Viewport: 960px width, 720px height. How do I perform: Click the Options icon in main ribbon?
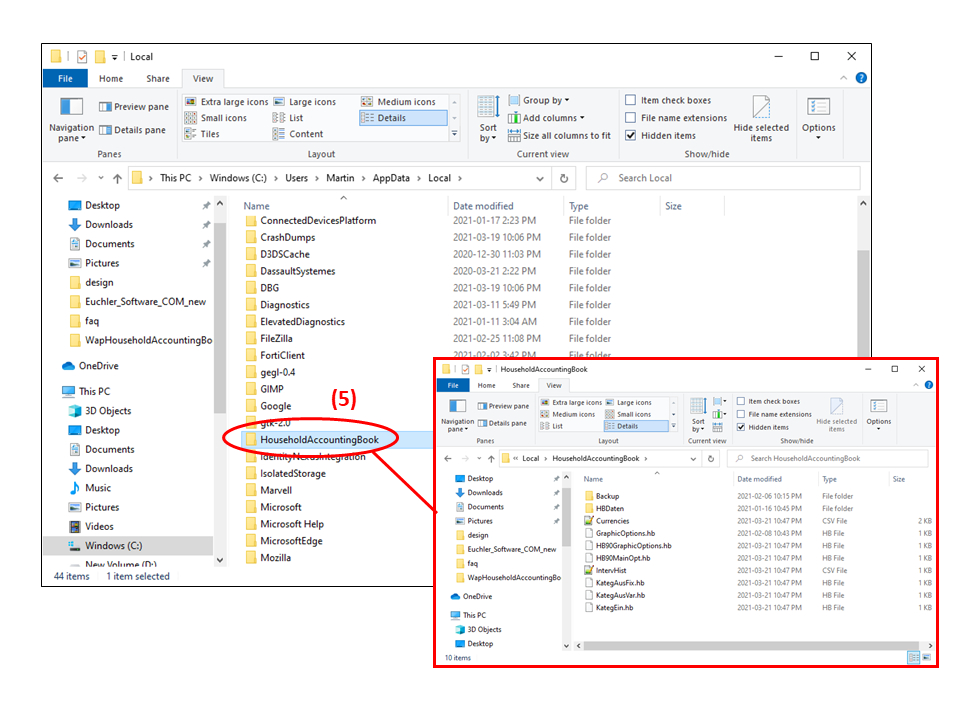coord(818,108)
